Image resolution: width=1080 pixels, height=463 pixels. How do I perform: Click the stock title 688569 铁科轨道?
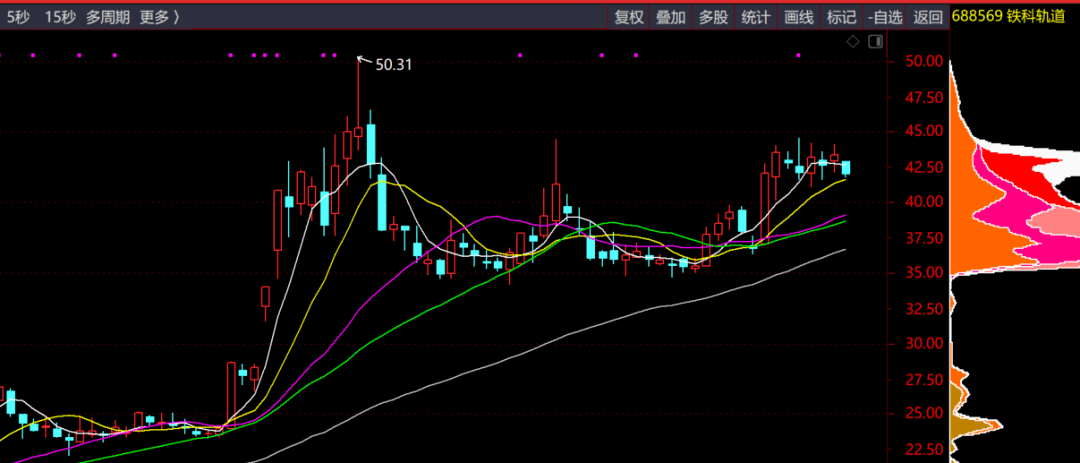pyautogui.click(x=1008, y=17)
